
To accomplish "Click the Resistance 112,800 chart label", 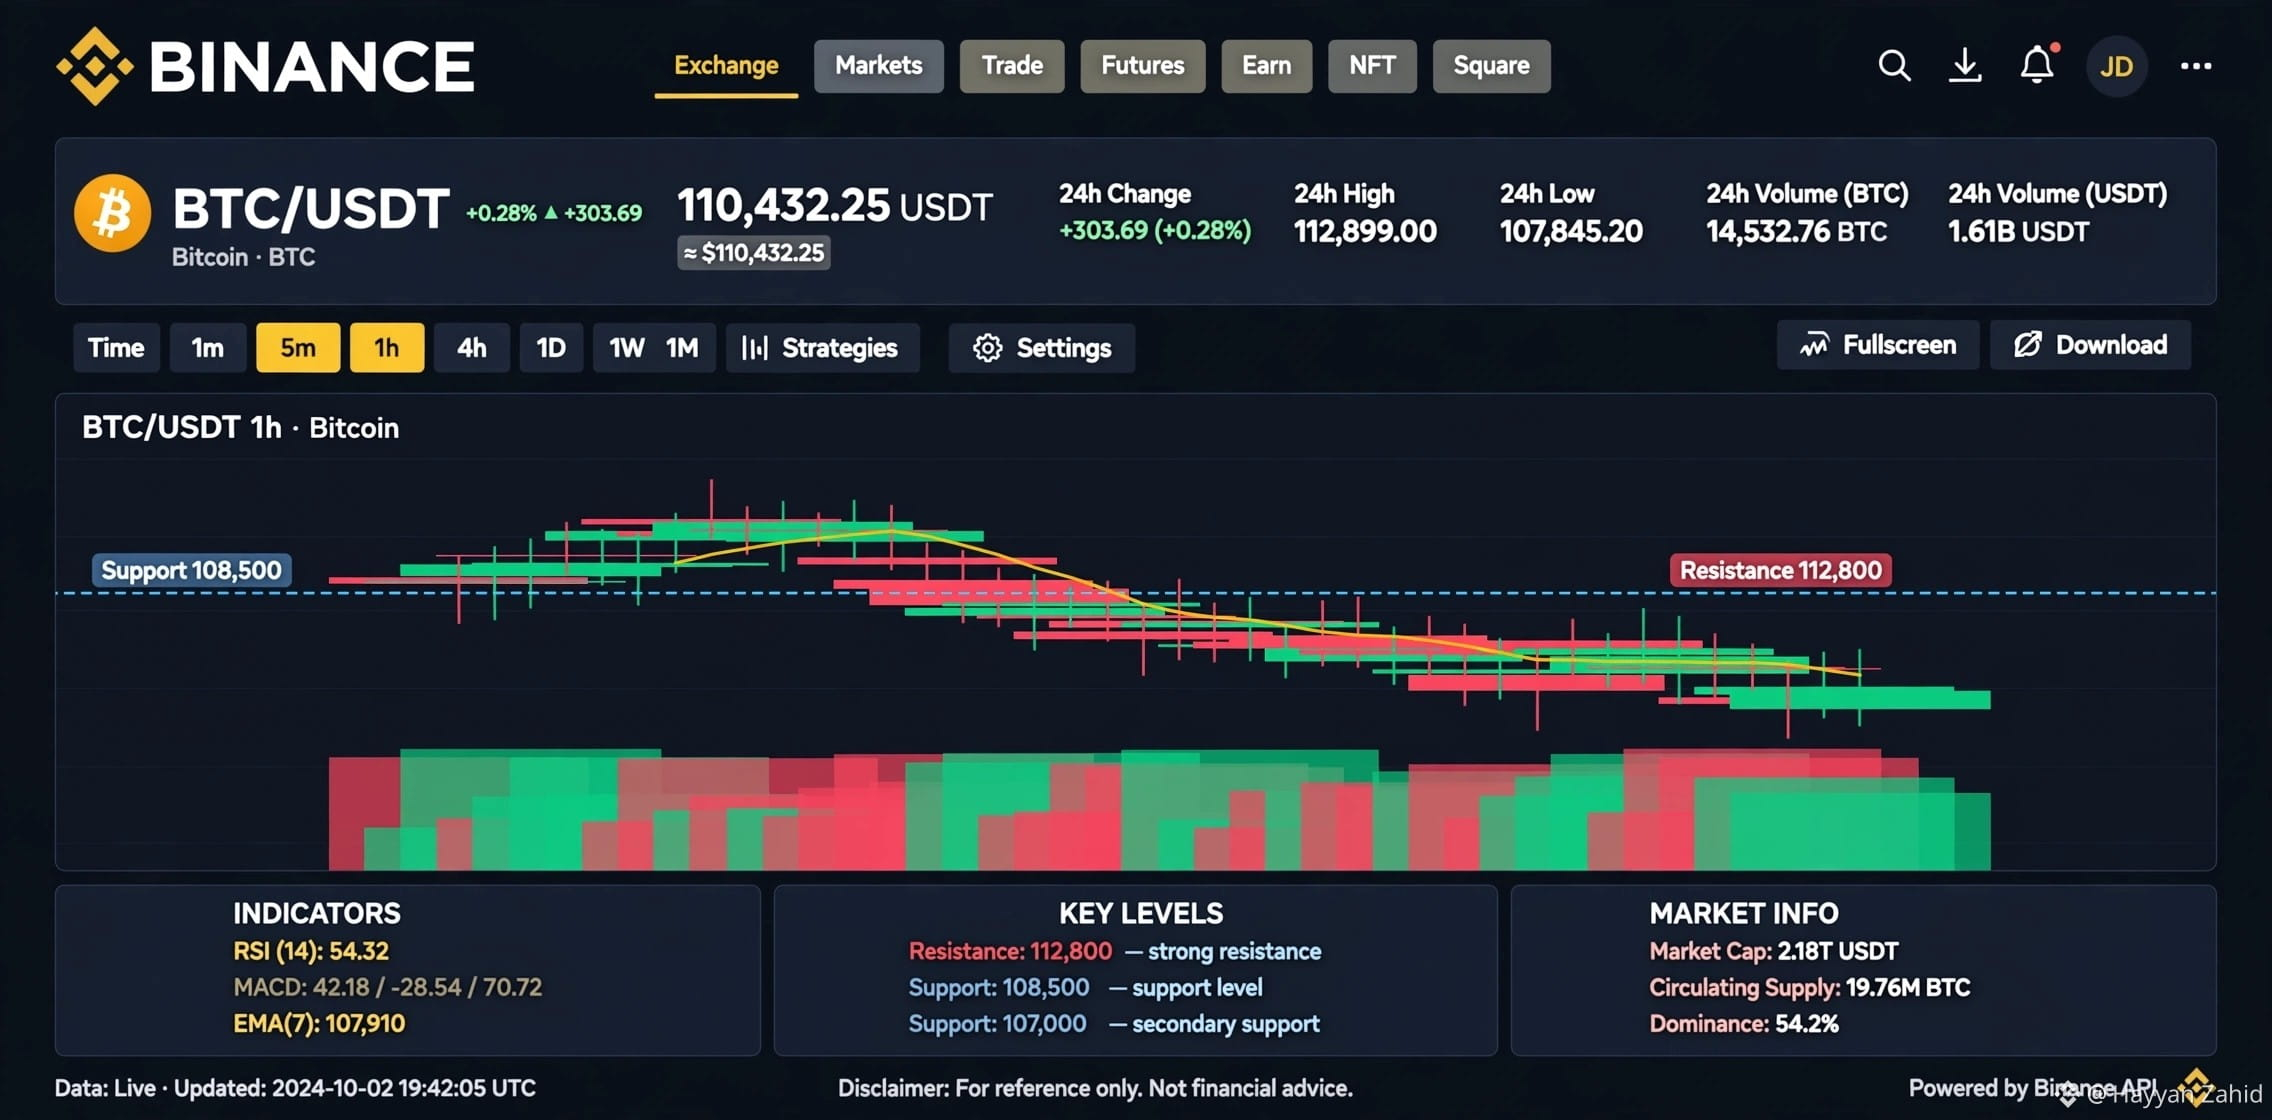I will click(1781, 570).
